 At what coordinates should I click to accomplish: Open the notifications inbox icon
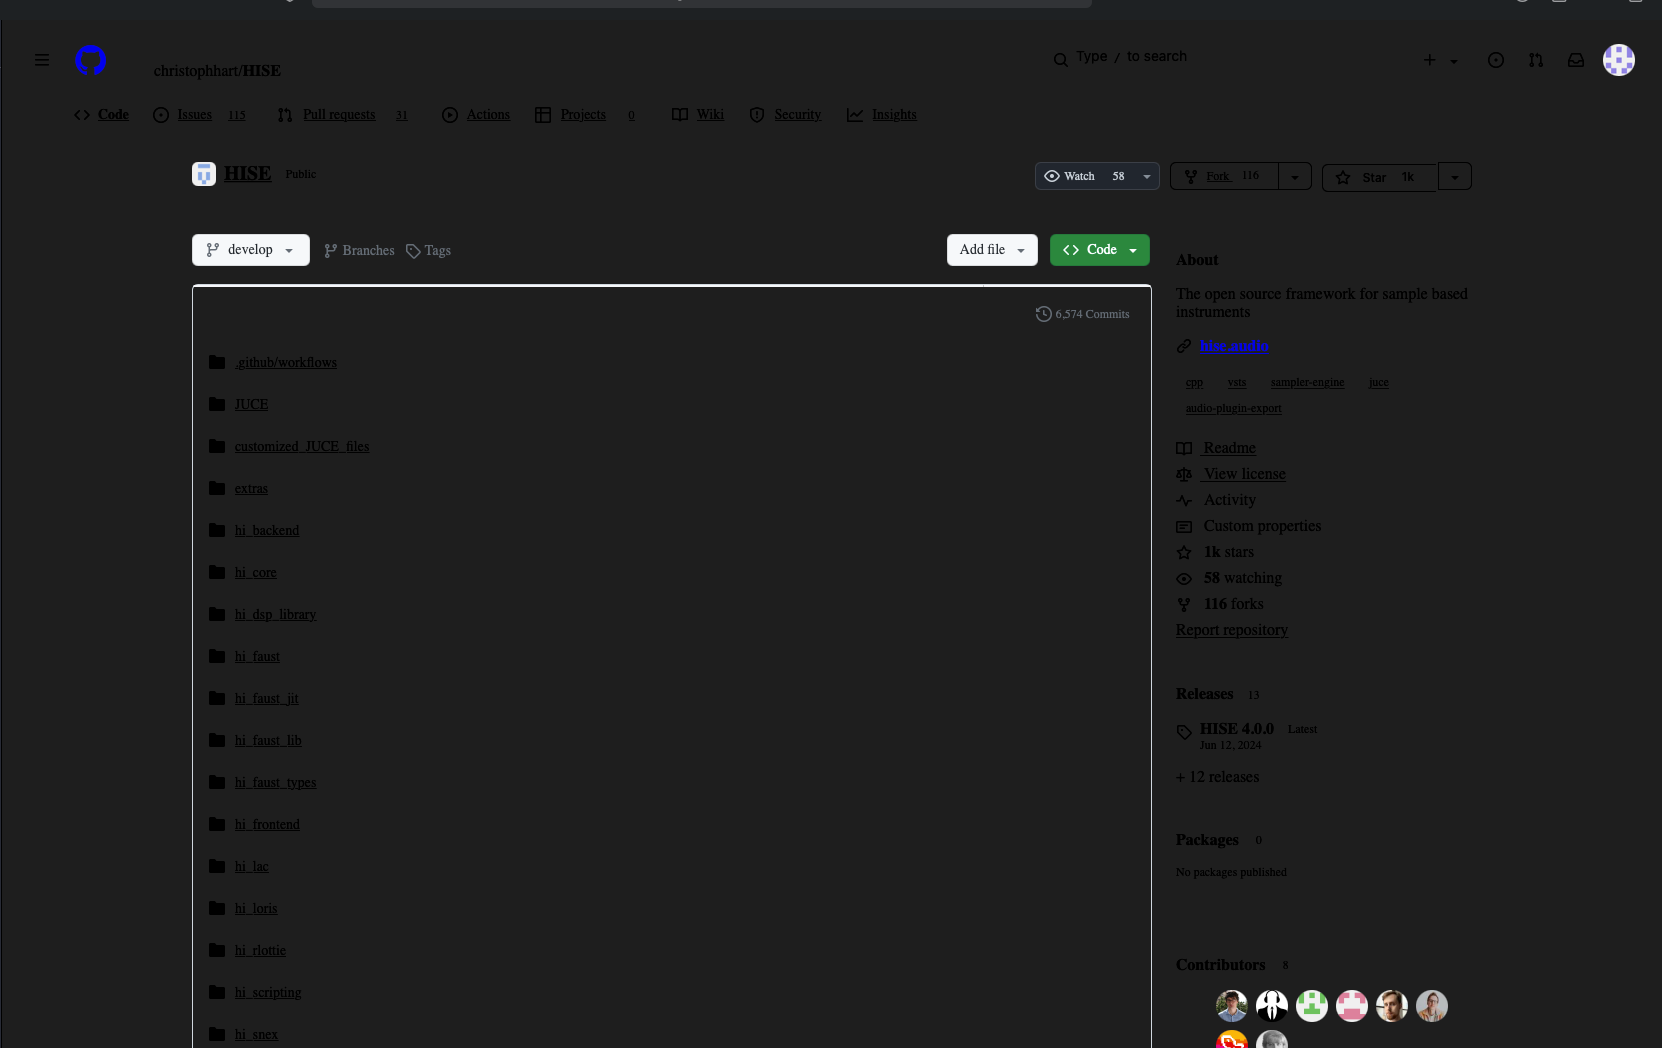[x=1576, y=60]
